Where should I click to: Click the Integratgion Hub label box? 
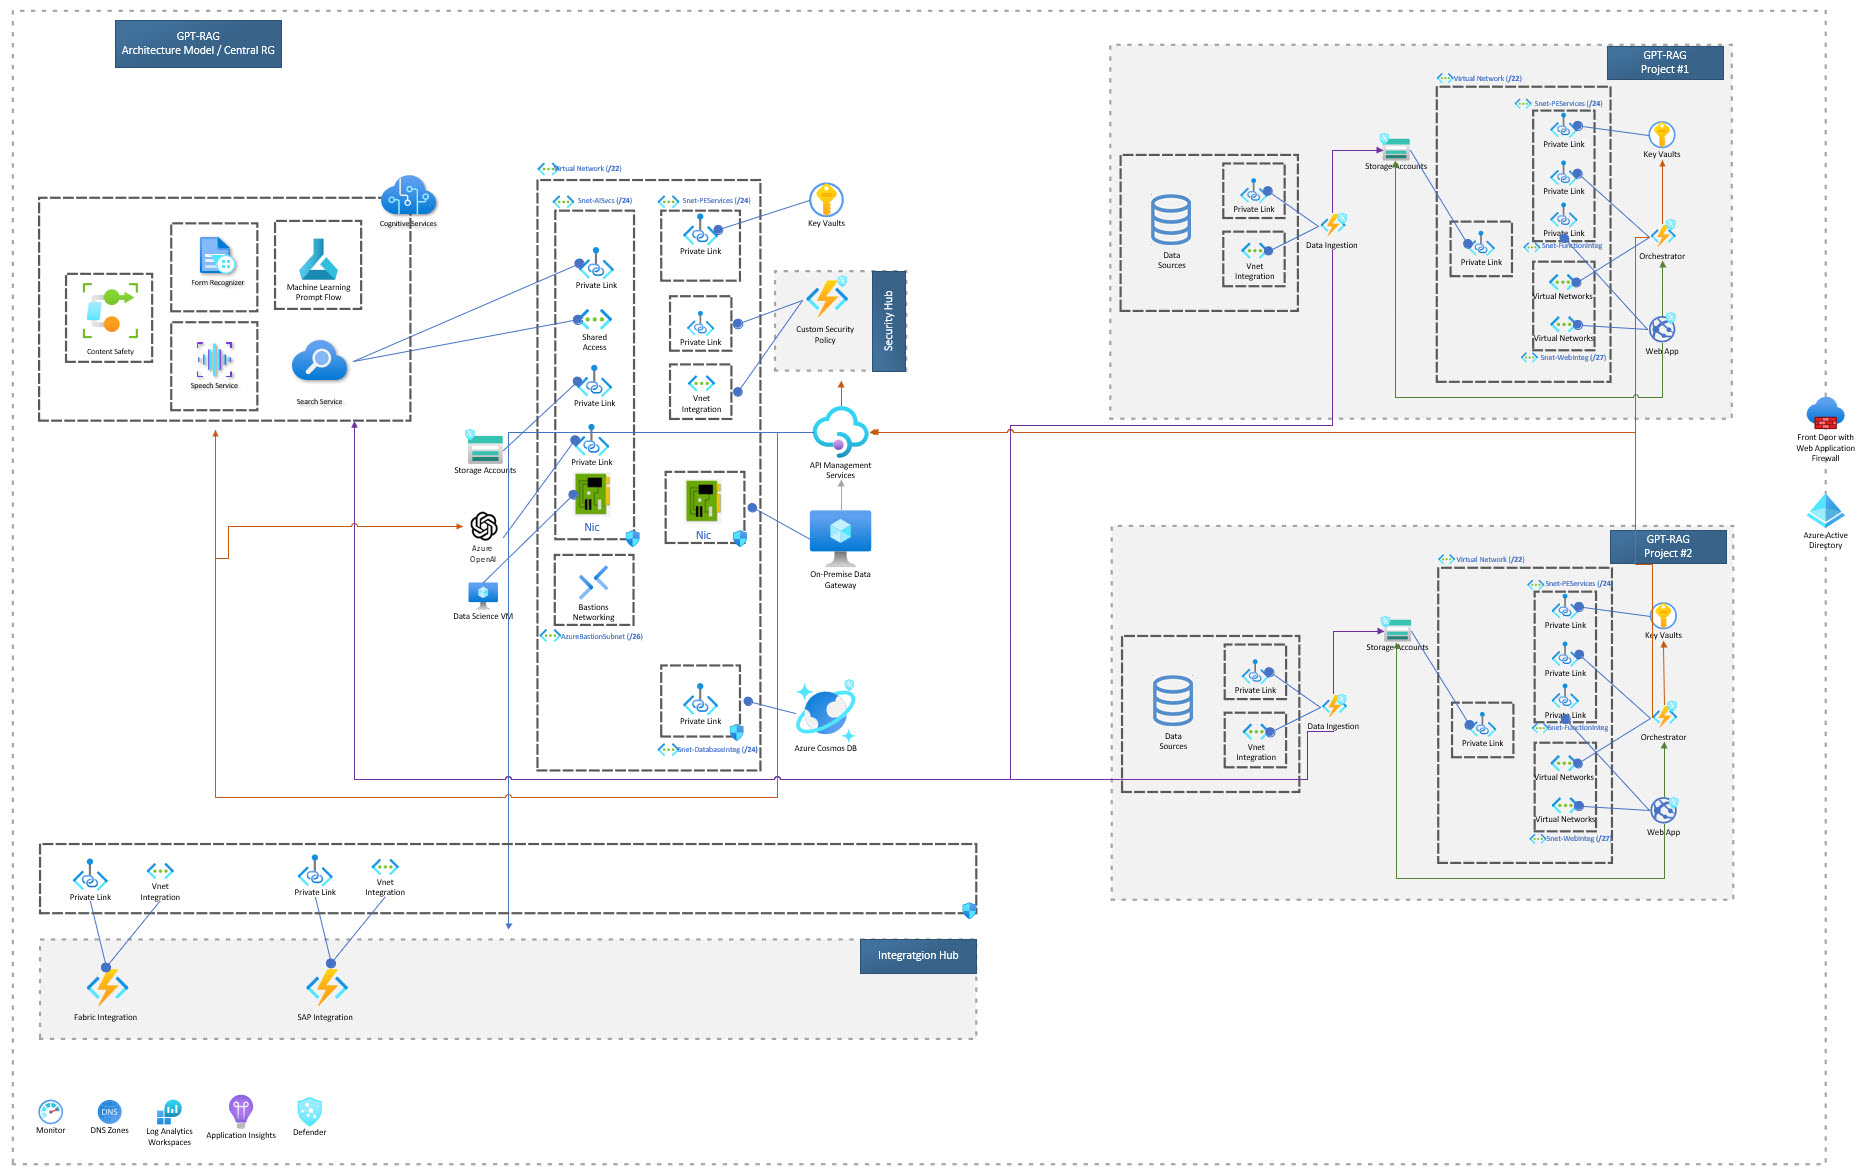pos(918,955)
